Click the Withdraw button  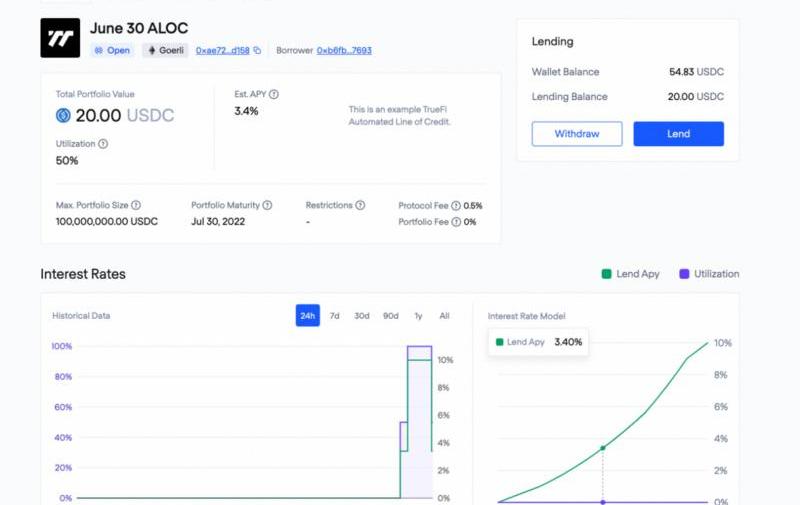tap(576, 134)
